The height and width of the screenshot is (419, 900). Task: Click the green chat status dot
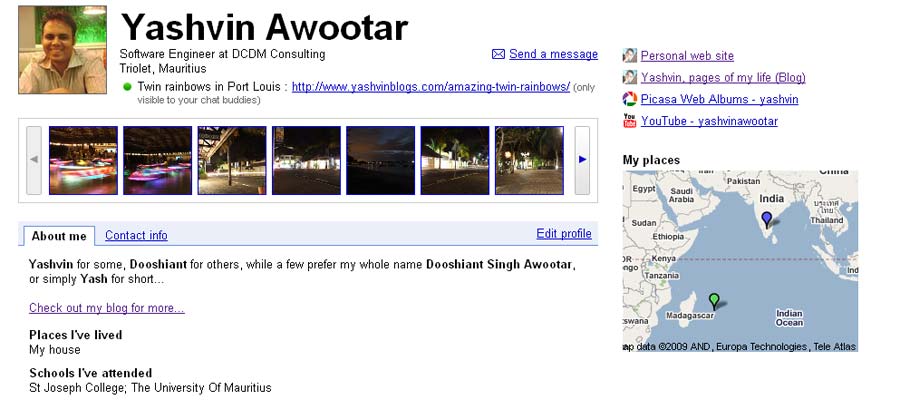pyautogui.click(x=127, y=87)
